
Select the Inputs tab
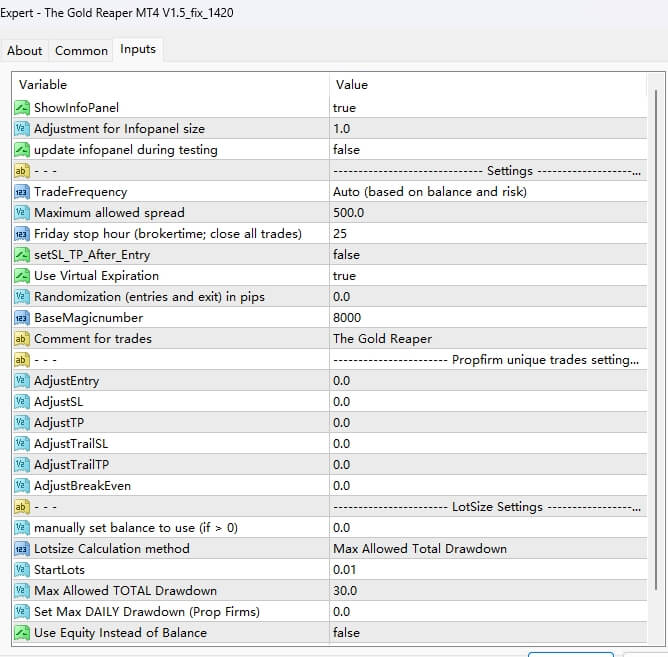pos(138,49)
